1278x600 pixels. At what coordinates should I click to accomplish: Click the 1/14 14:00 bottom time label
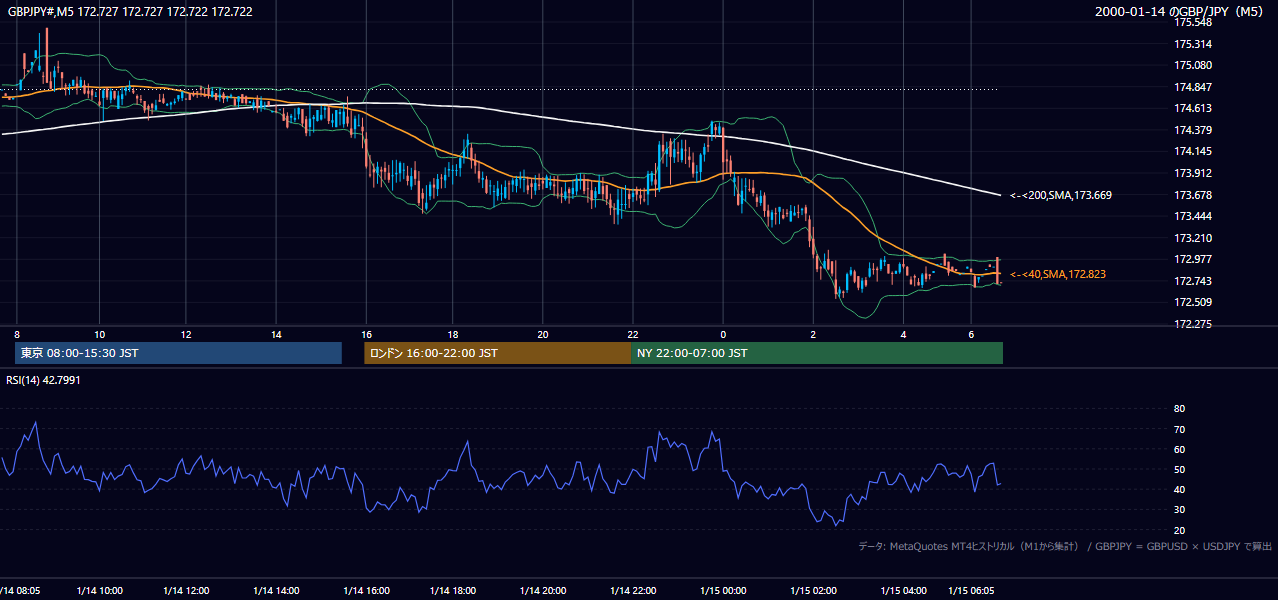pos(277,591)
